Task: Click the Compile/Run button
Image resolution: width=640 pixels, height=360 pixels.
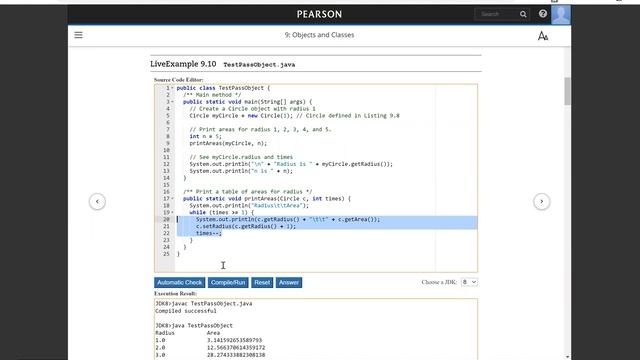Action: [228, 282]
